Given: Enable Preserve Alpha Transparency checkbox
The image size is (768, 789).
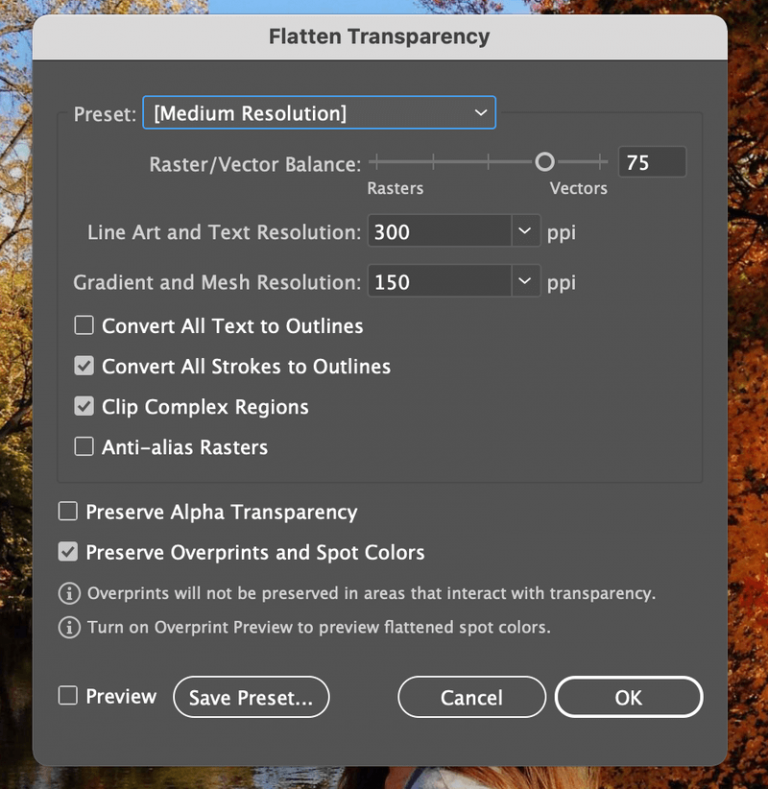Looking at the screenshot, I should point(68,511).
